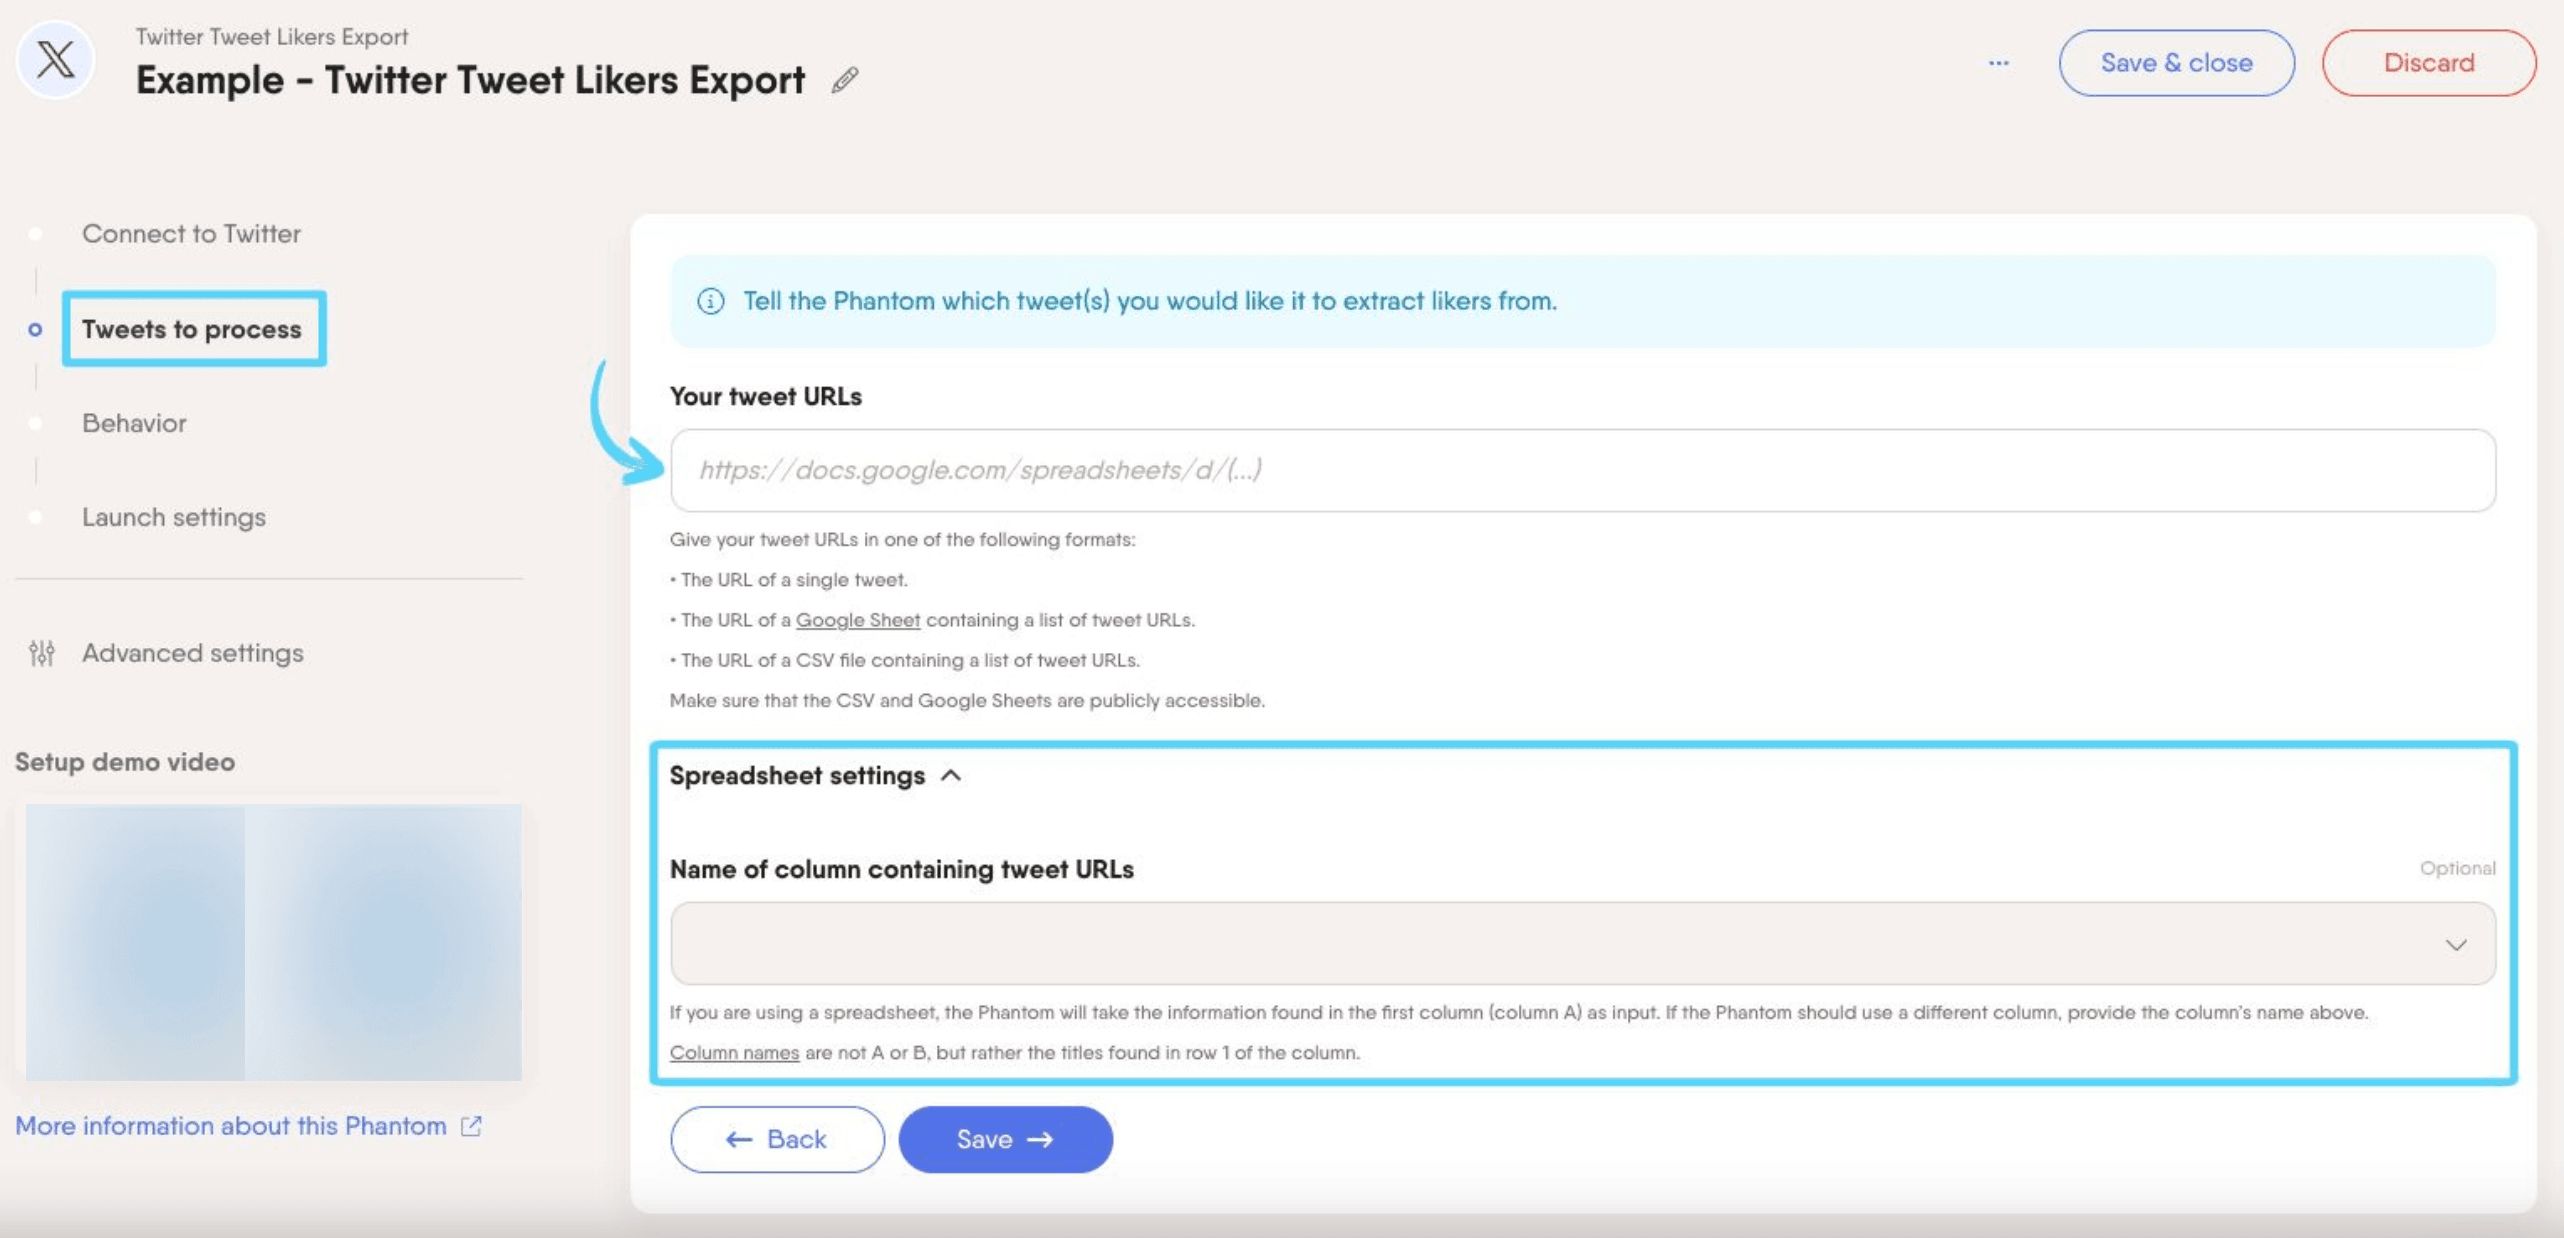
Task: Click the text 'The URL of a single tweet.'
Action: click(794, 580)
